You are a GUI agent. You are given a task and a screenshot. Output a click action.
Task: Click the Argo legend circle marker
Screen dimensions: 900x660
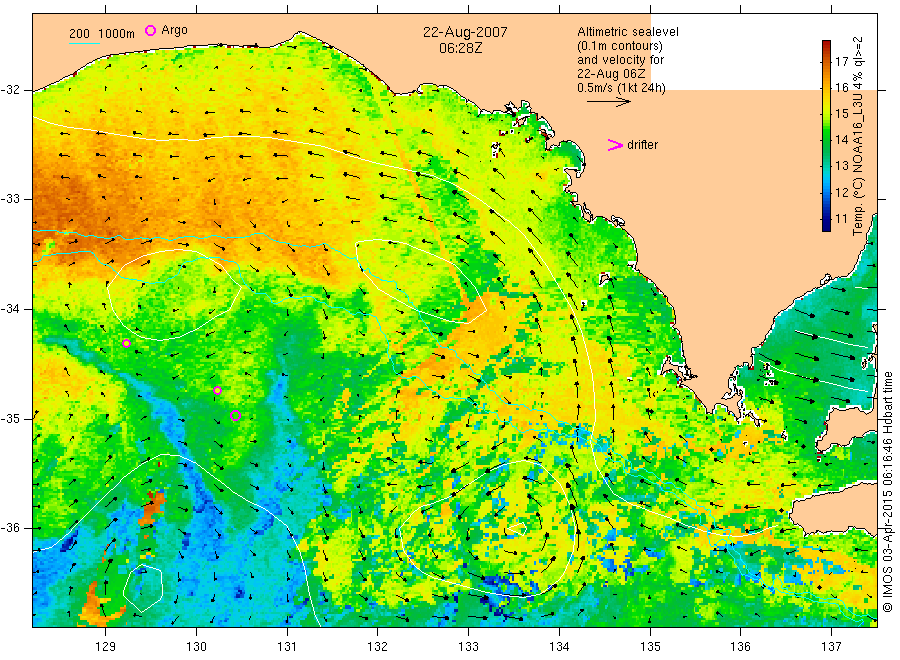coord(150,30)
